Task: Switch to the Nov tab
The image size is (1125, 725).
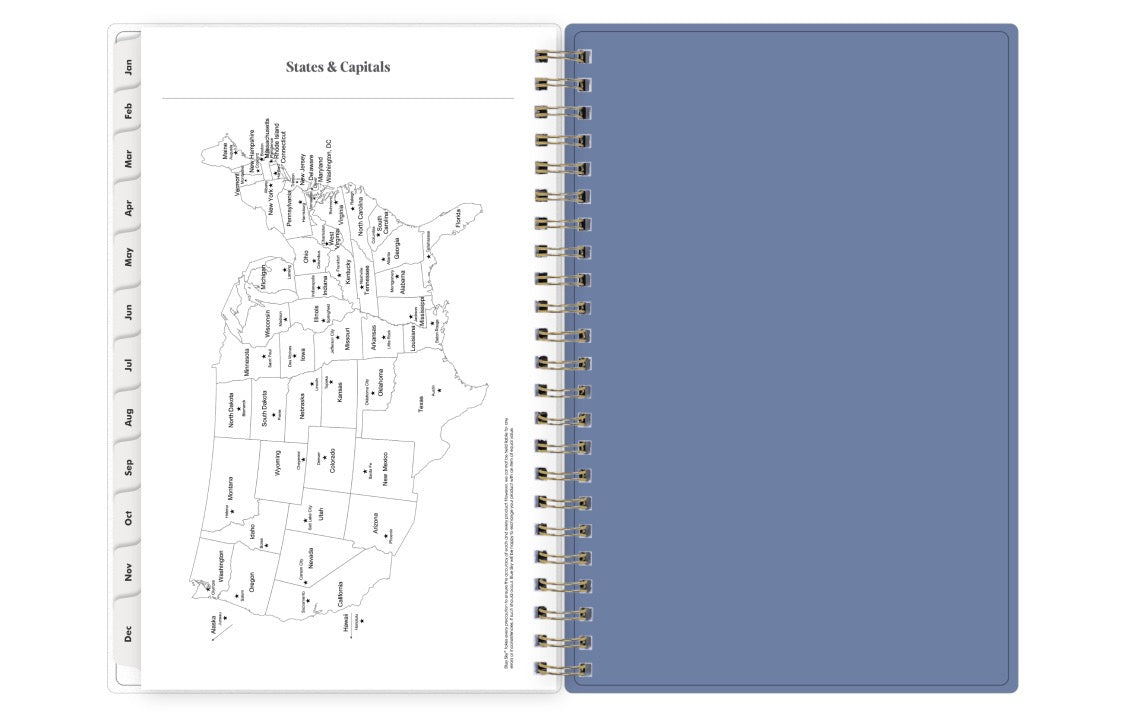Action: pyautogui.click(x=128, y=572)
